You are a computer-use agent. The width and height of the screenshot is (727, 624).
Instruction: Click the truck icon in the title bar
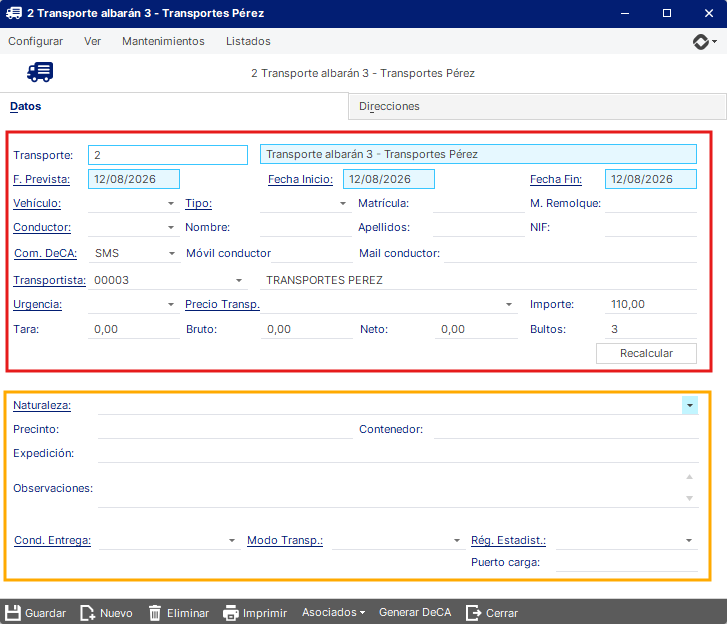(x=14, y=13)
